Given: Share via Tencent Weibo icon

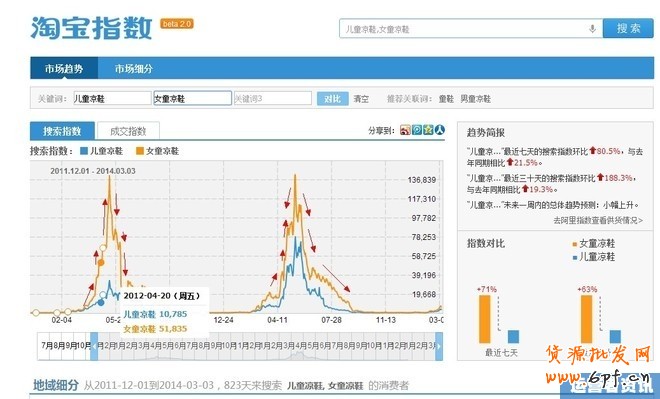Looking at the screenshot, I should tap(417, 130).
